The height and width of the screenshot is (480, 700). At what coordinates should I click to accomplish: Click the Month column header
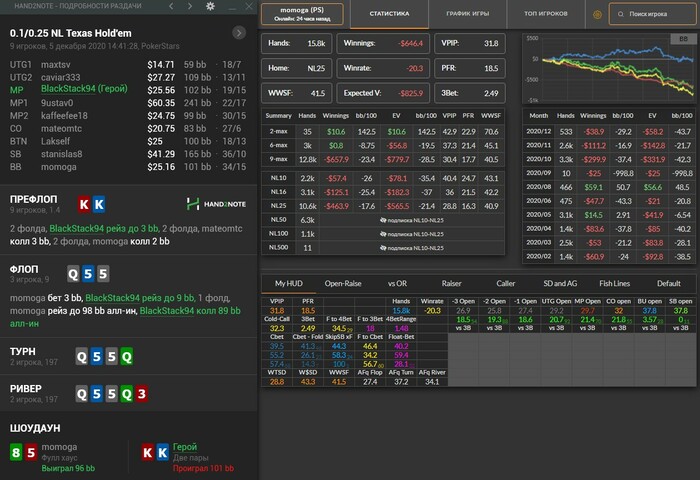point(538,116)
